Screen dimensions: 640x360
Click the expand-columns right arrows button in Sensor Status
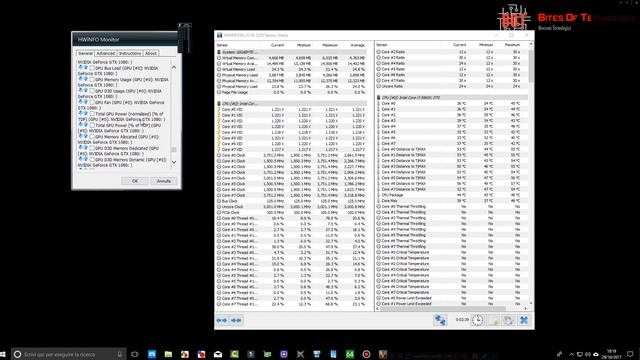pyautogui.click(x=236, y=320)
